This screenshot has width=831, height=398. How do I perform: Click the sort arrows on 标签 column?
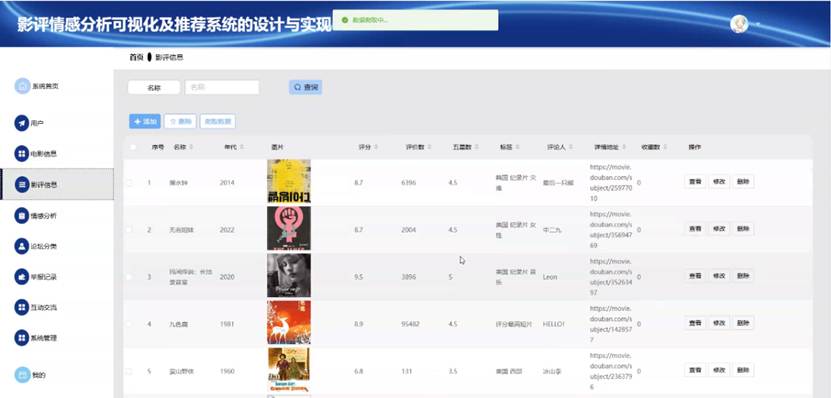517,147
